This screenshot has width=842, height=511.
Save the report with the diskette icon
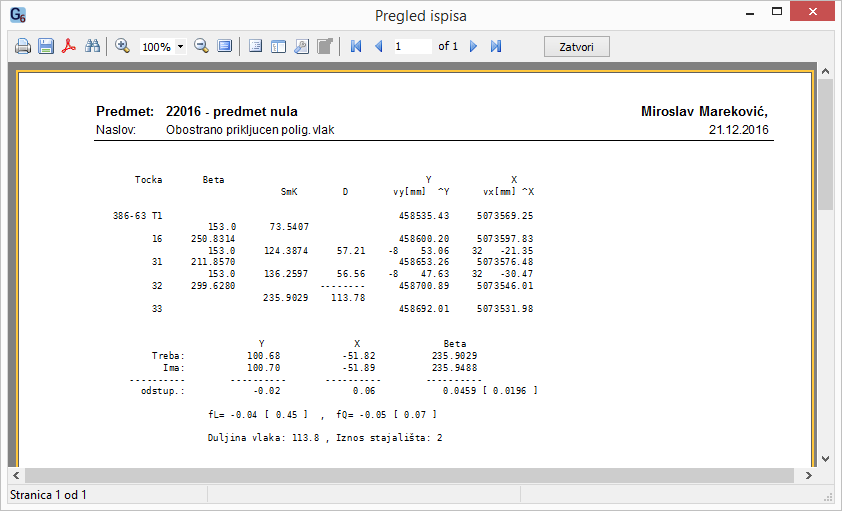tap(46, 47)
